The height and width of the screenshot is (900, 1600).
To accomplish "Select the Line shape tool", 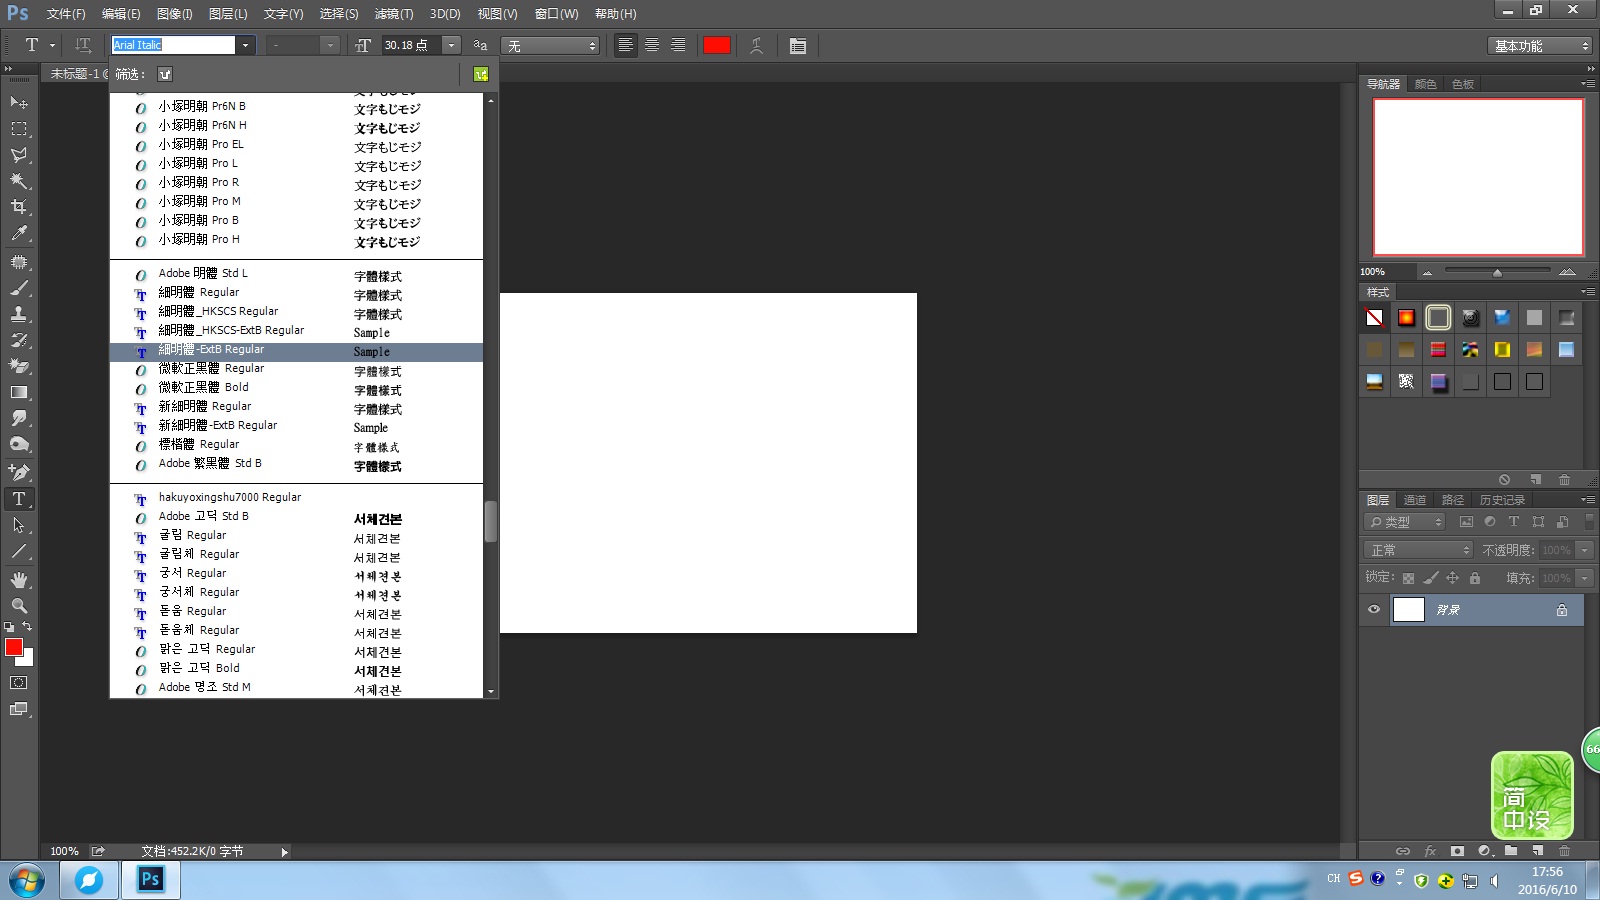I will (19, 551).
